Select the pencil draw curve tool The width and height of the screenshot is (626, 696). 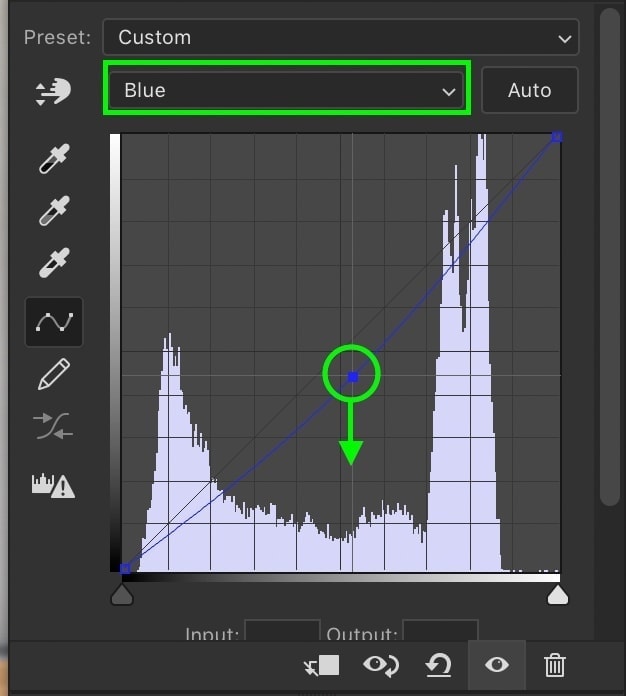pos(54,374)
